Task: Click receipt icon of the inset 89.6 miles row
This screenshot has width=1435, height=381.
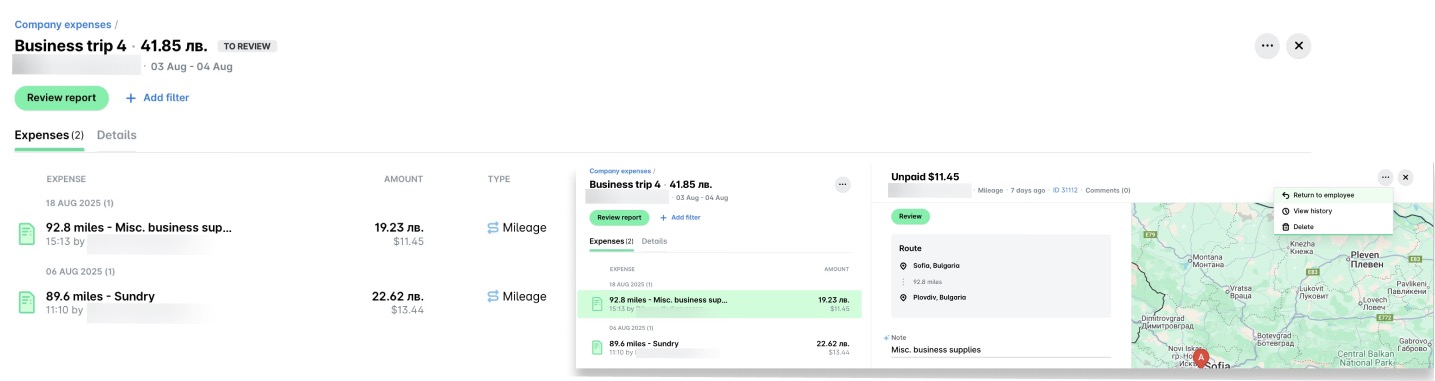Action: point(597,347)
